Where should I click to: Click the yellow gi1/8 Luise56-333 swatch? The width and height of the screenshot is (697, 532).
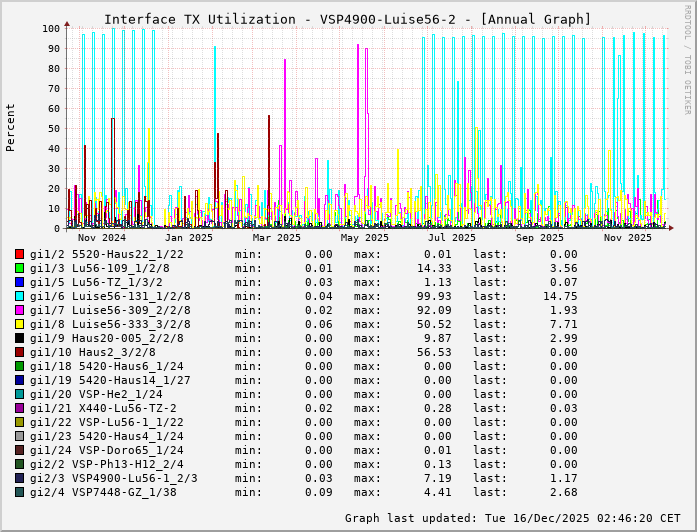click(x=19, y=324)
